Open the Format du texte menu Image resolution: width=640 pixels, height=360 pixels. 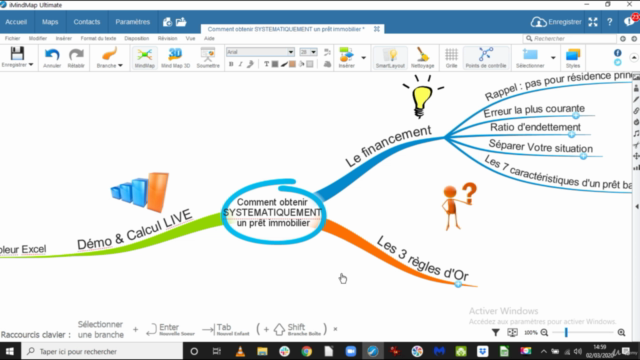pyautogui.click(x=98, y=38)
